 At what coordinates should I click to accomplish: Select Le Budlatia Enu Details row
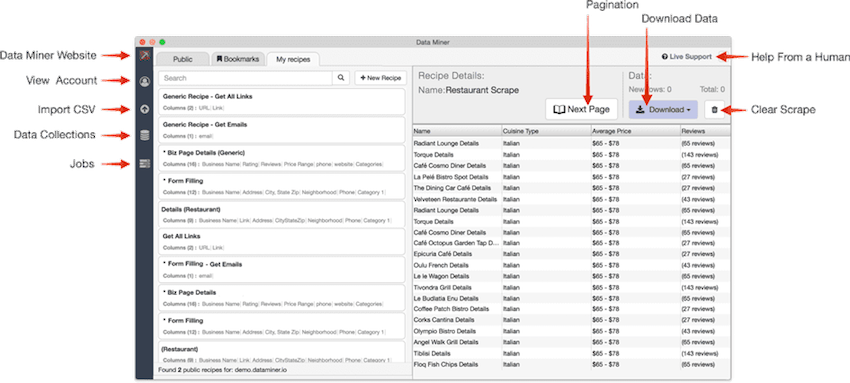point(571,298)
